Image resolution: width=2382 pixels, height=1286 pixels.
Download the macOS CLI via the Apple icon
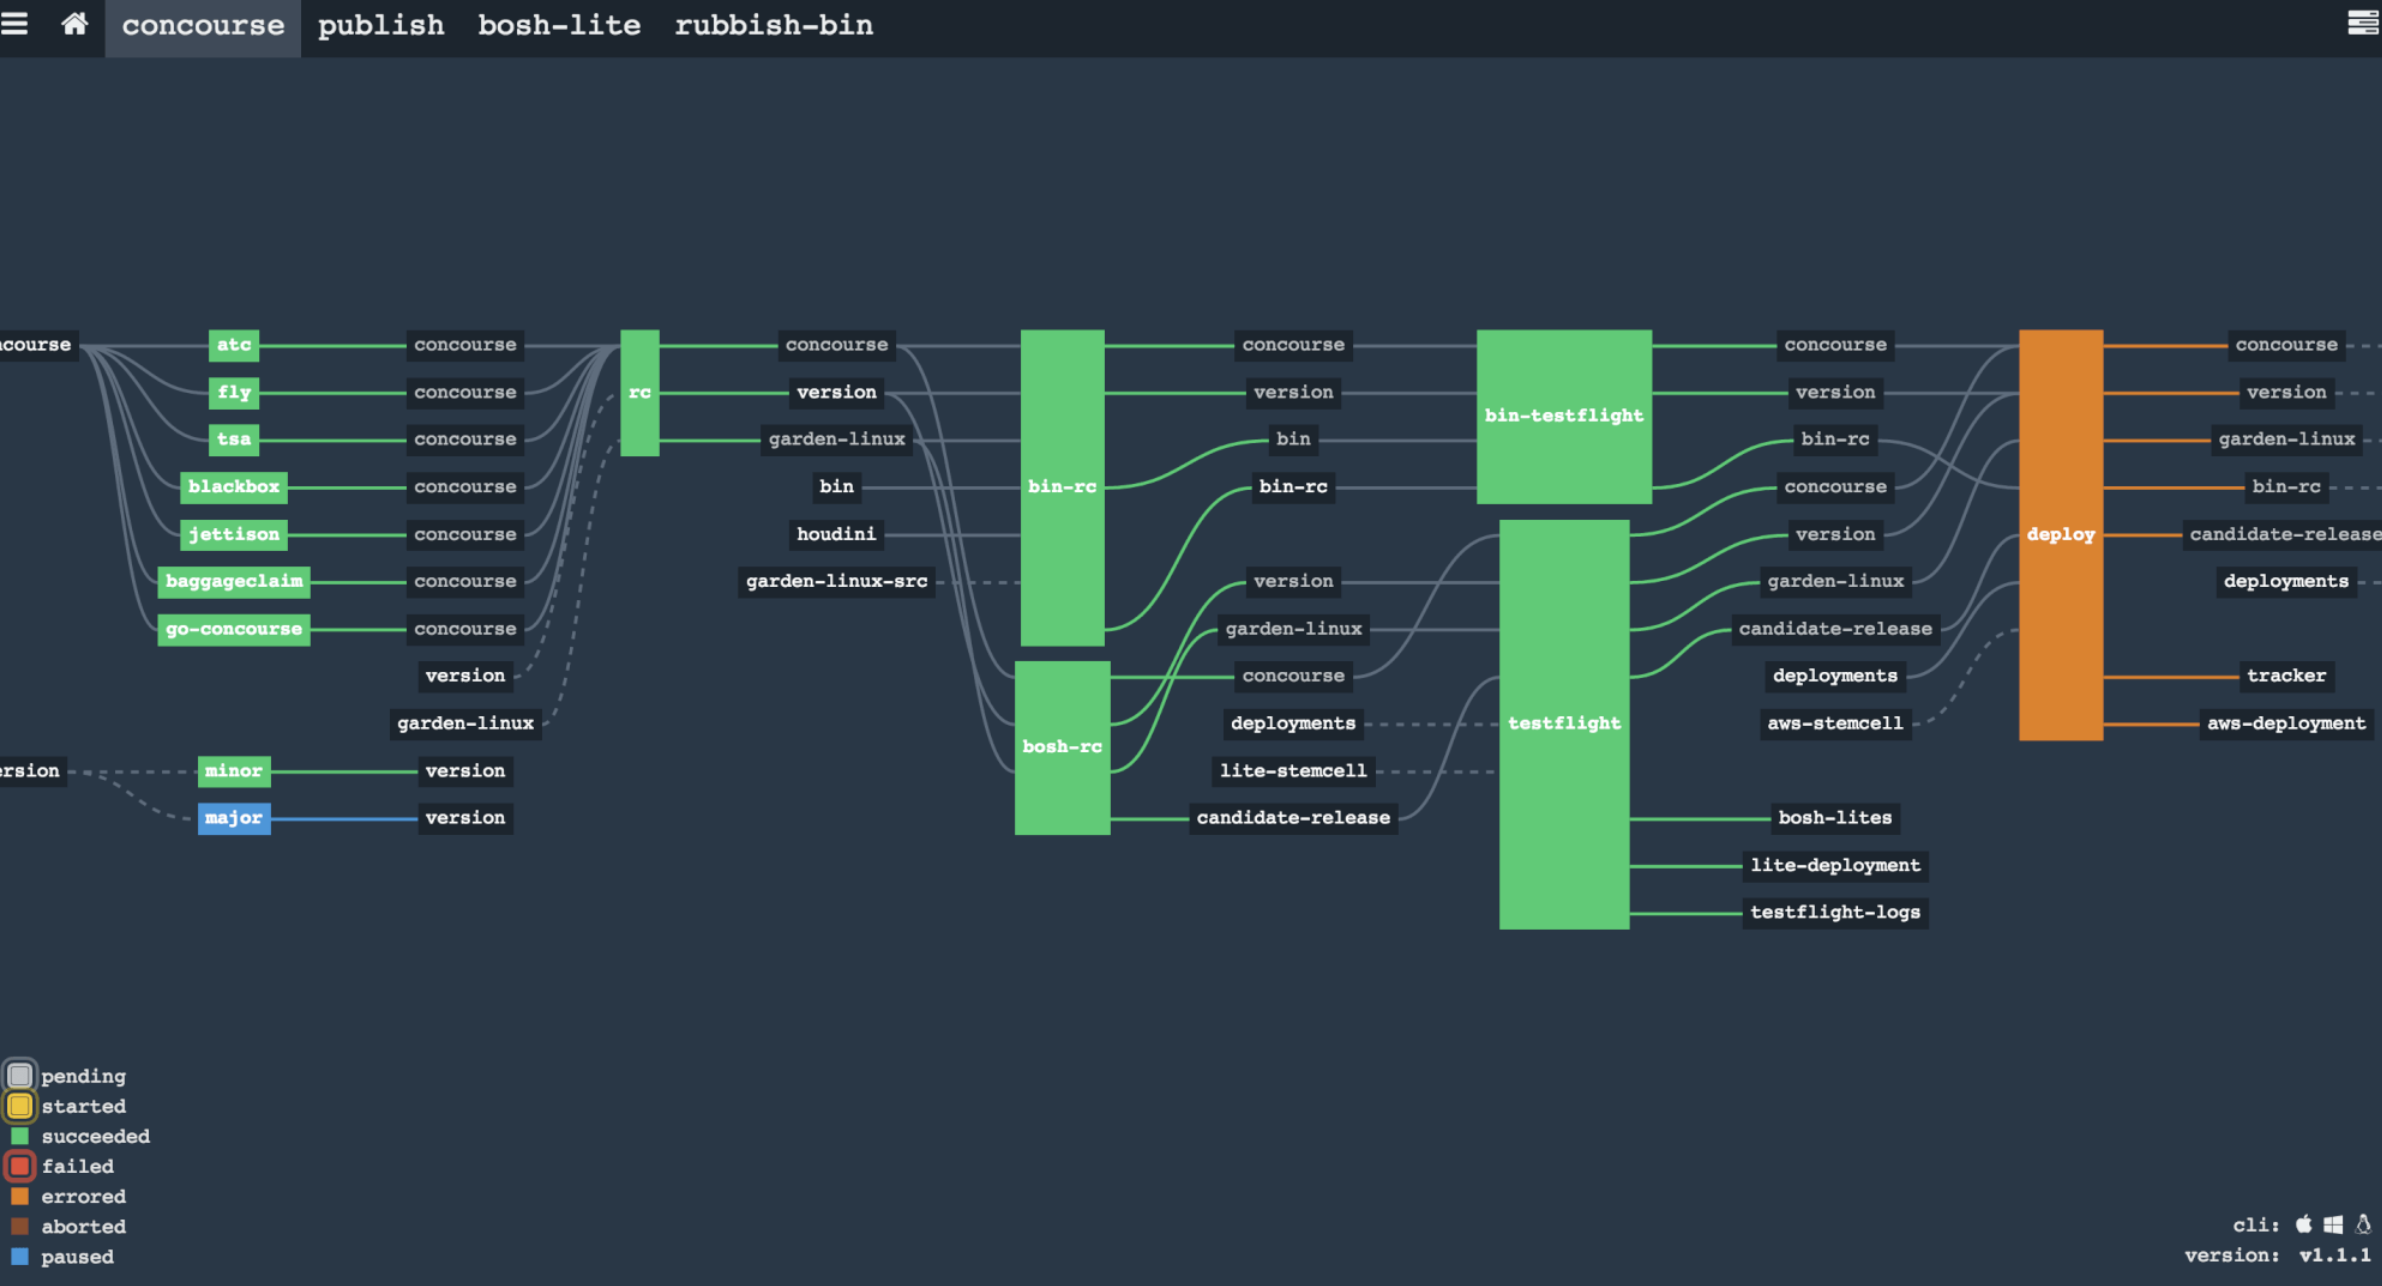click(2304, 1224)
